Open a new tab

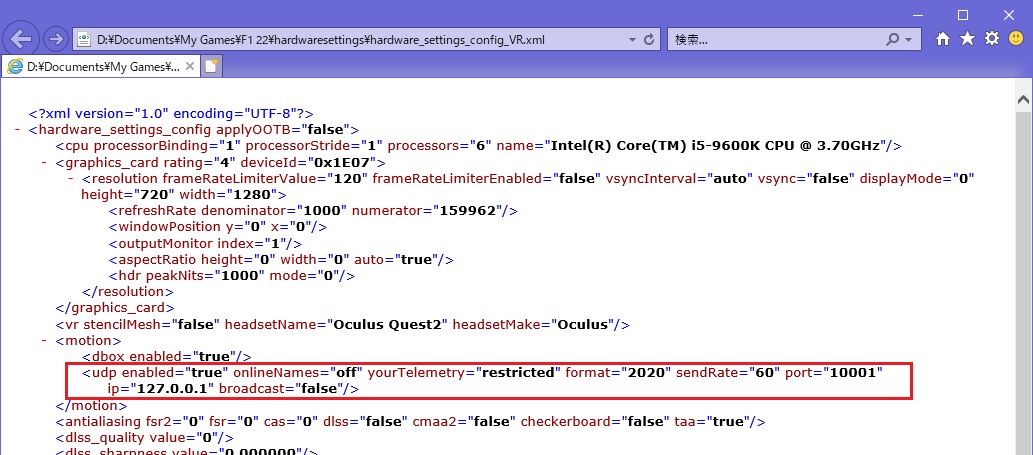pyautogui.click(x=212, y=66)
